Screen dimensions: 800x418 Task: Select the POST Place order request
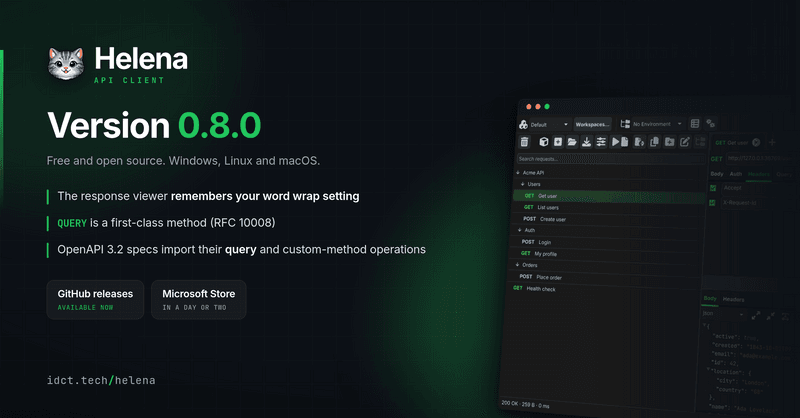[540, 277]
